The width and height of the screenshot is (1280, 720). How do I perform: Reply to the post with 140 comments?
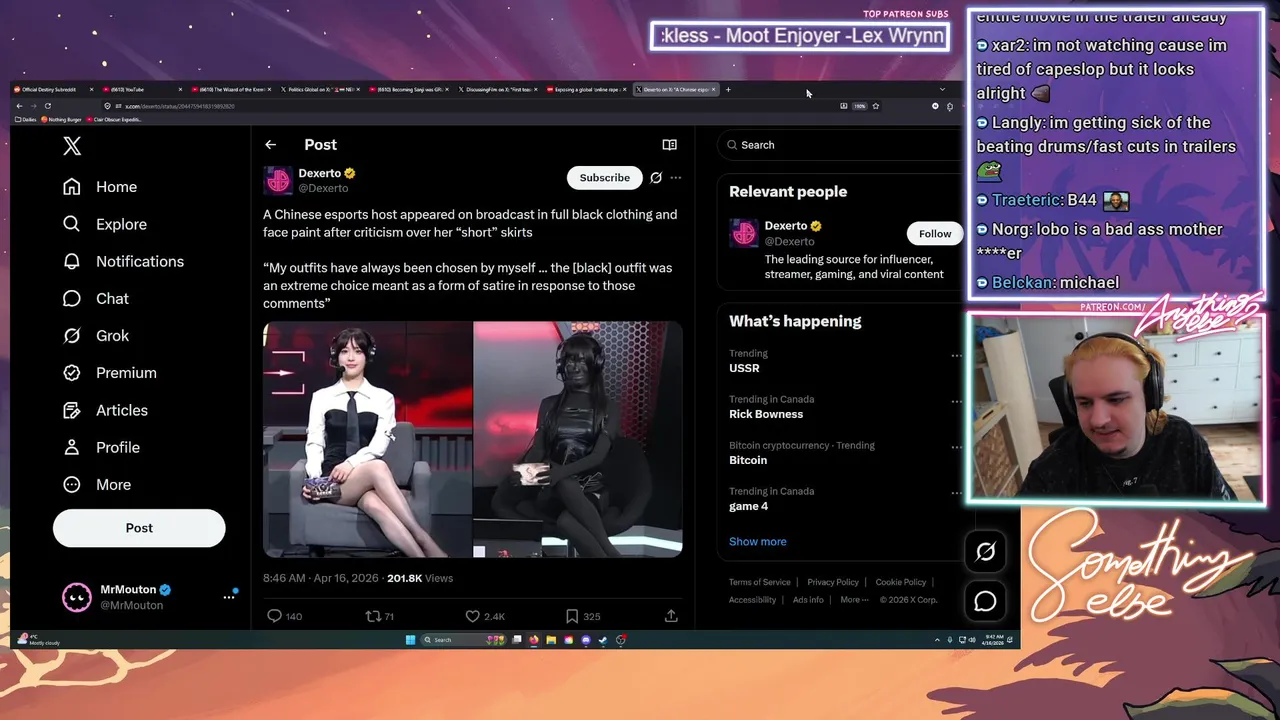(x=284, y=616)
